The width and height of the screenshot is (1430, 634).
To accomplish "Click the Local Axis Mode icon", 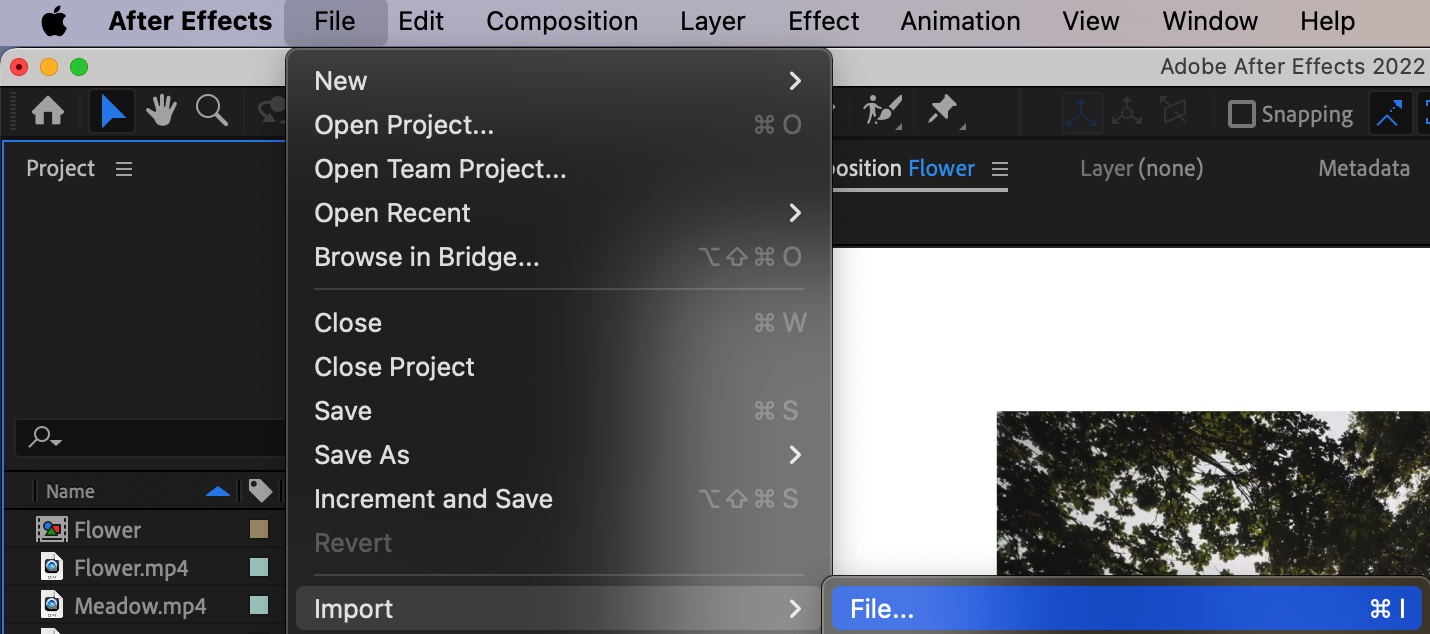I will tap(1082, 114).
